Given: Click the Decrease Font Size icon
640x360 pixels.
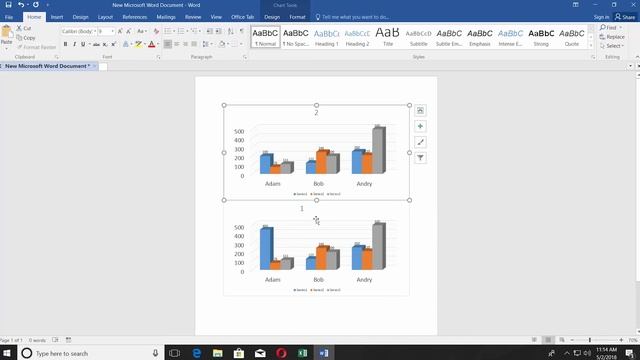Looking at the screenshot, I should click(129, 31).
